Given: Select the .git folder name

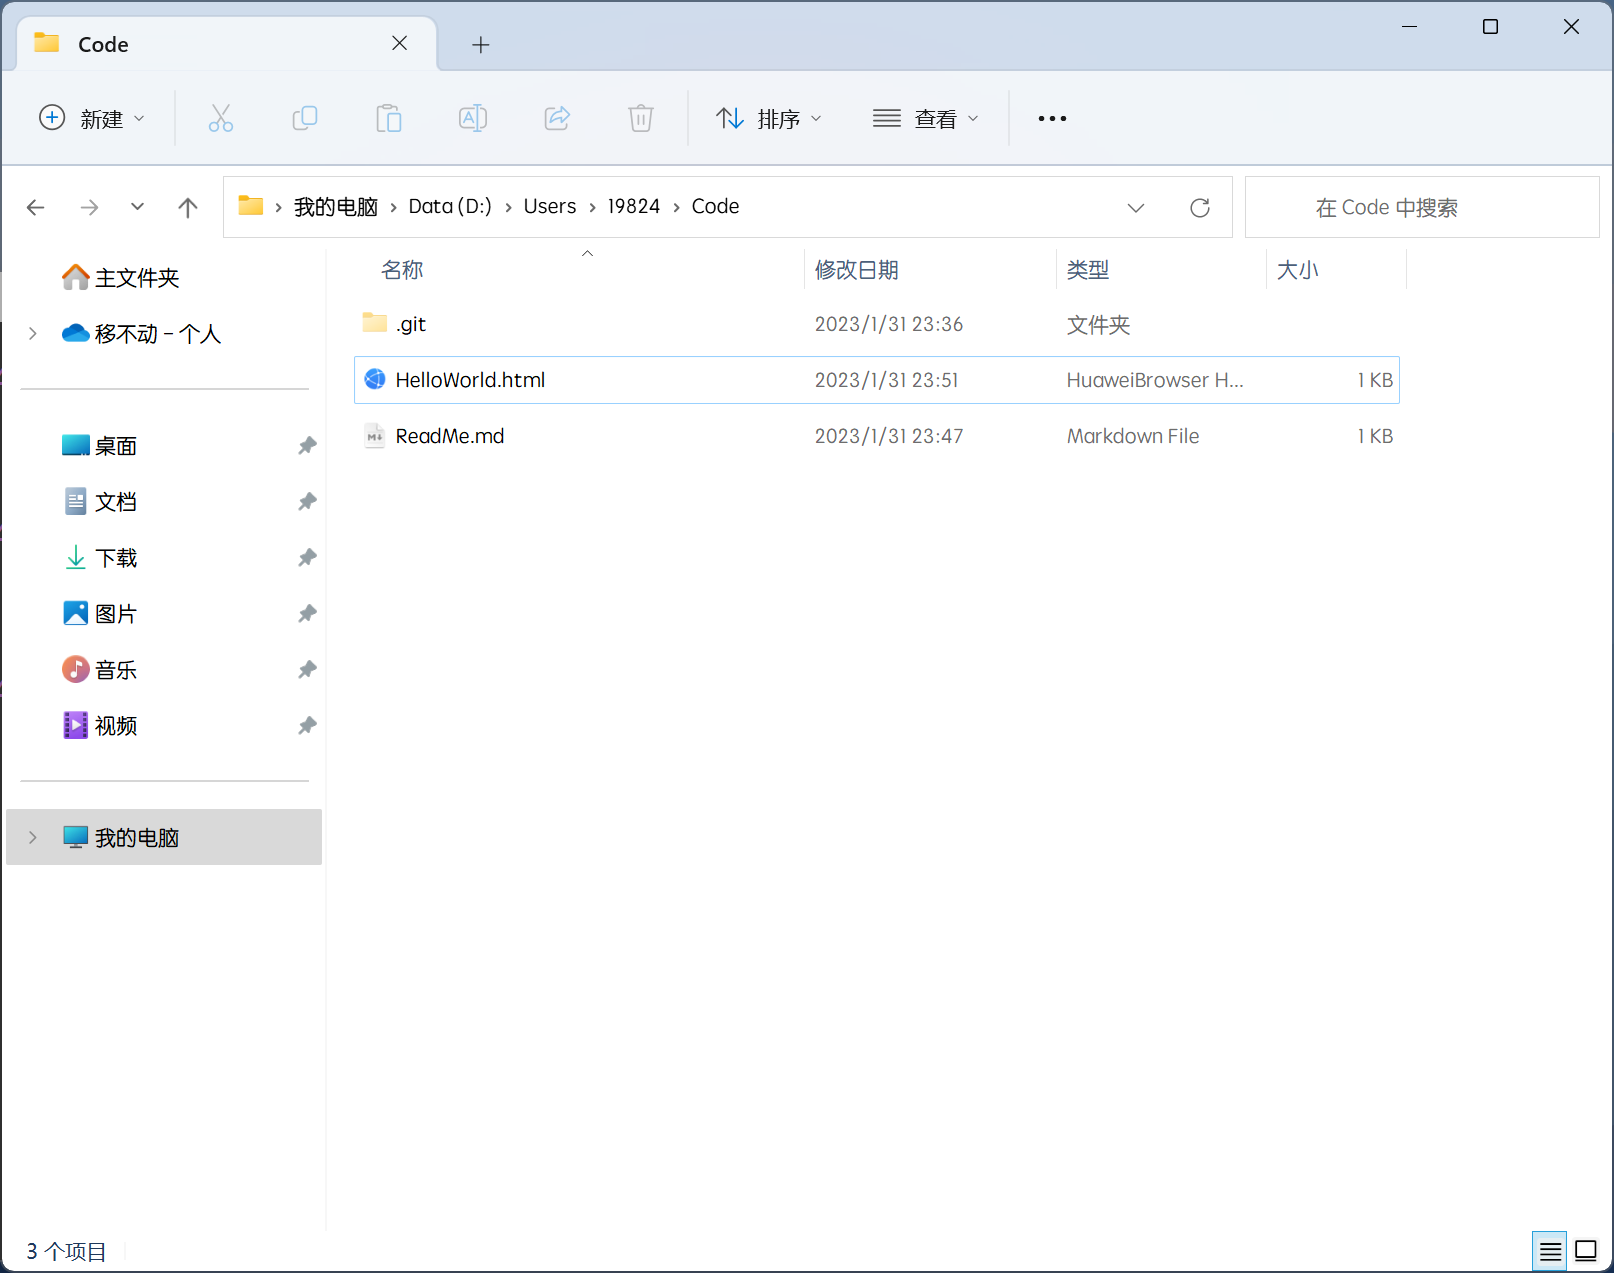Looking at the screenshot, I should pyautogui.click(x=411, y=324).
